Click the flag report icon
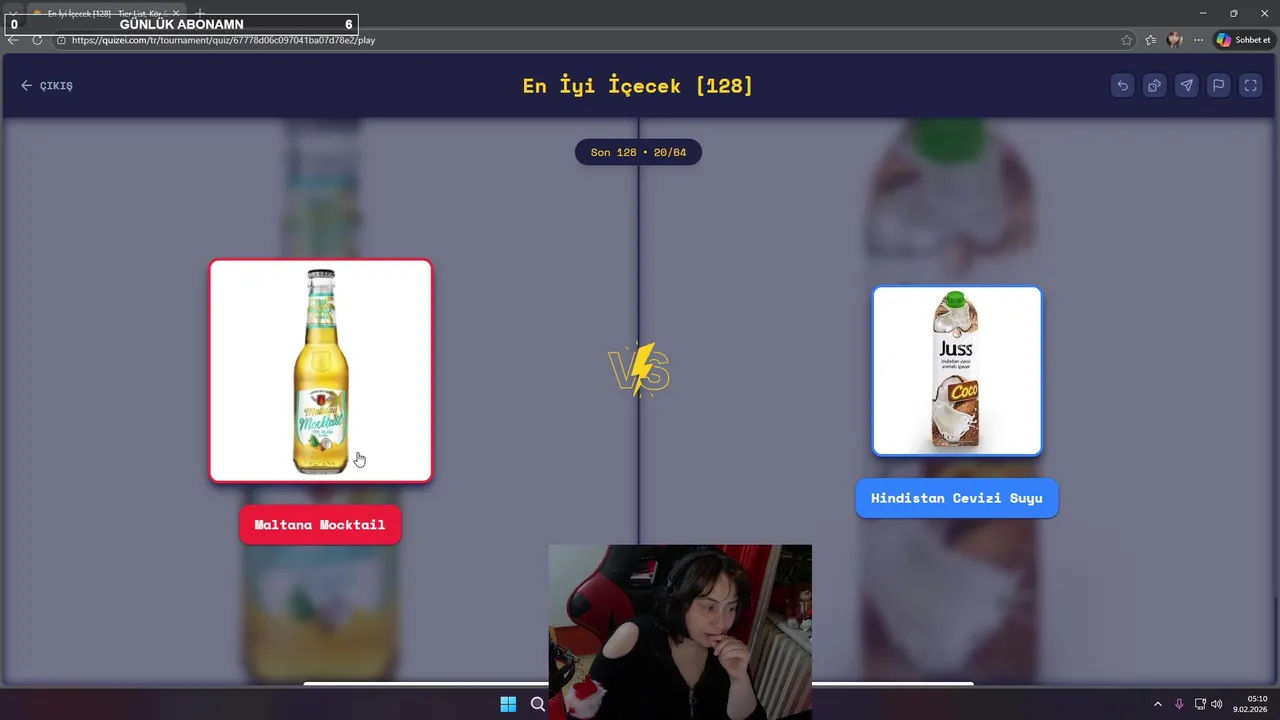Image resolution: width=1280 pixels, height=720 pixels. click(x=1218, y=86)
